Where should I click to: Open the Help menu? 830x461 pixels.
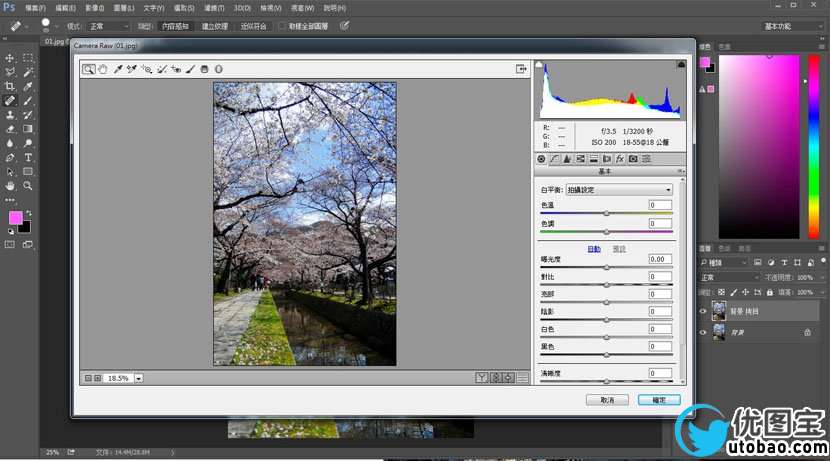[x=335, y=8]
